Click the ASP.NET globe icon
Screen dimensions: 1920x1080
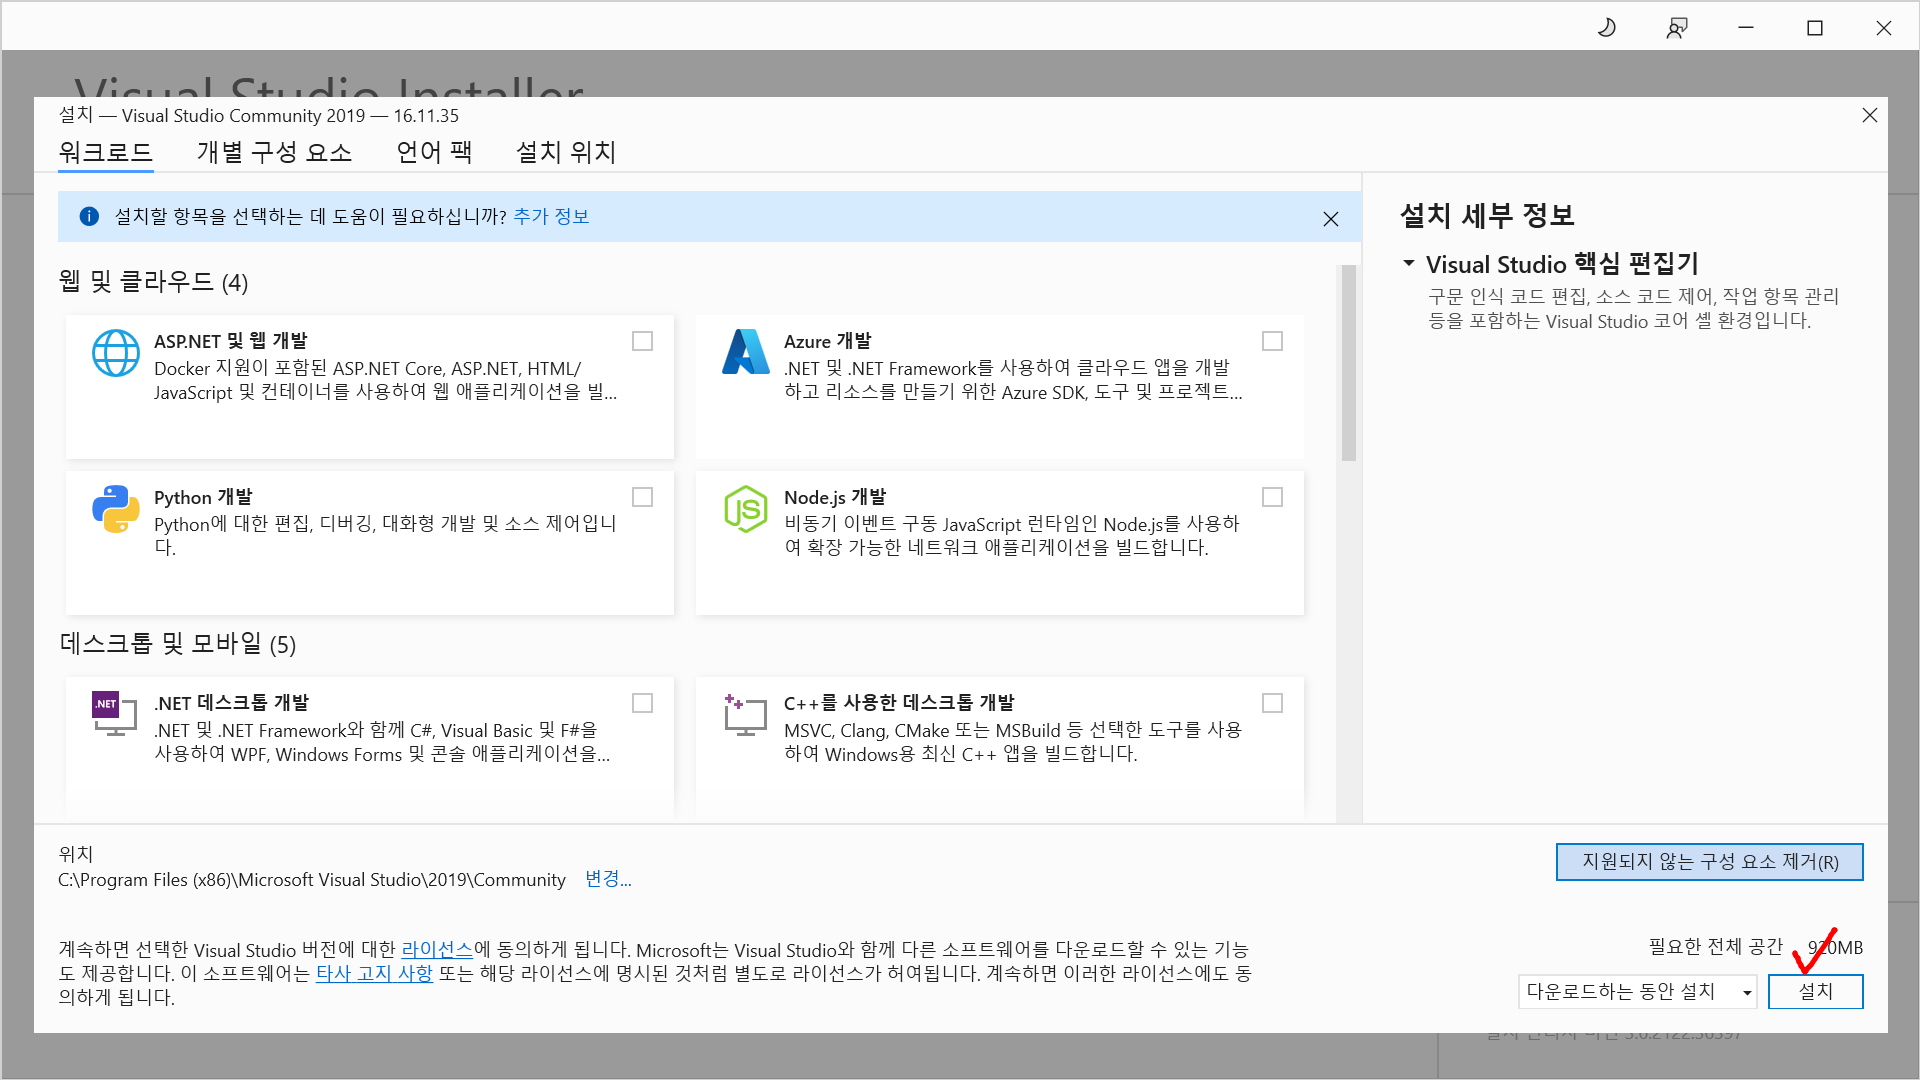(116, 353)
